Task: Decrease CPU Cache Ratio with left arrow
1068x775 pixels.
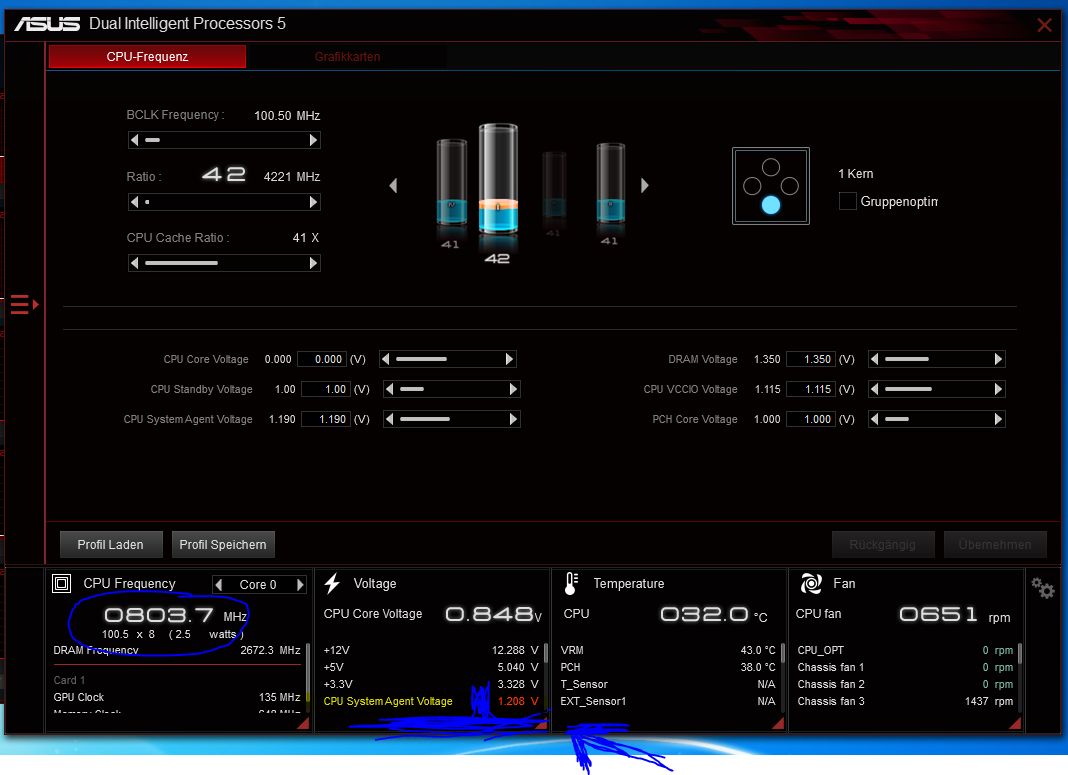Action: coord(135,263)
